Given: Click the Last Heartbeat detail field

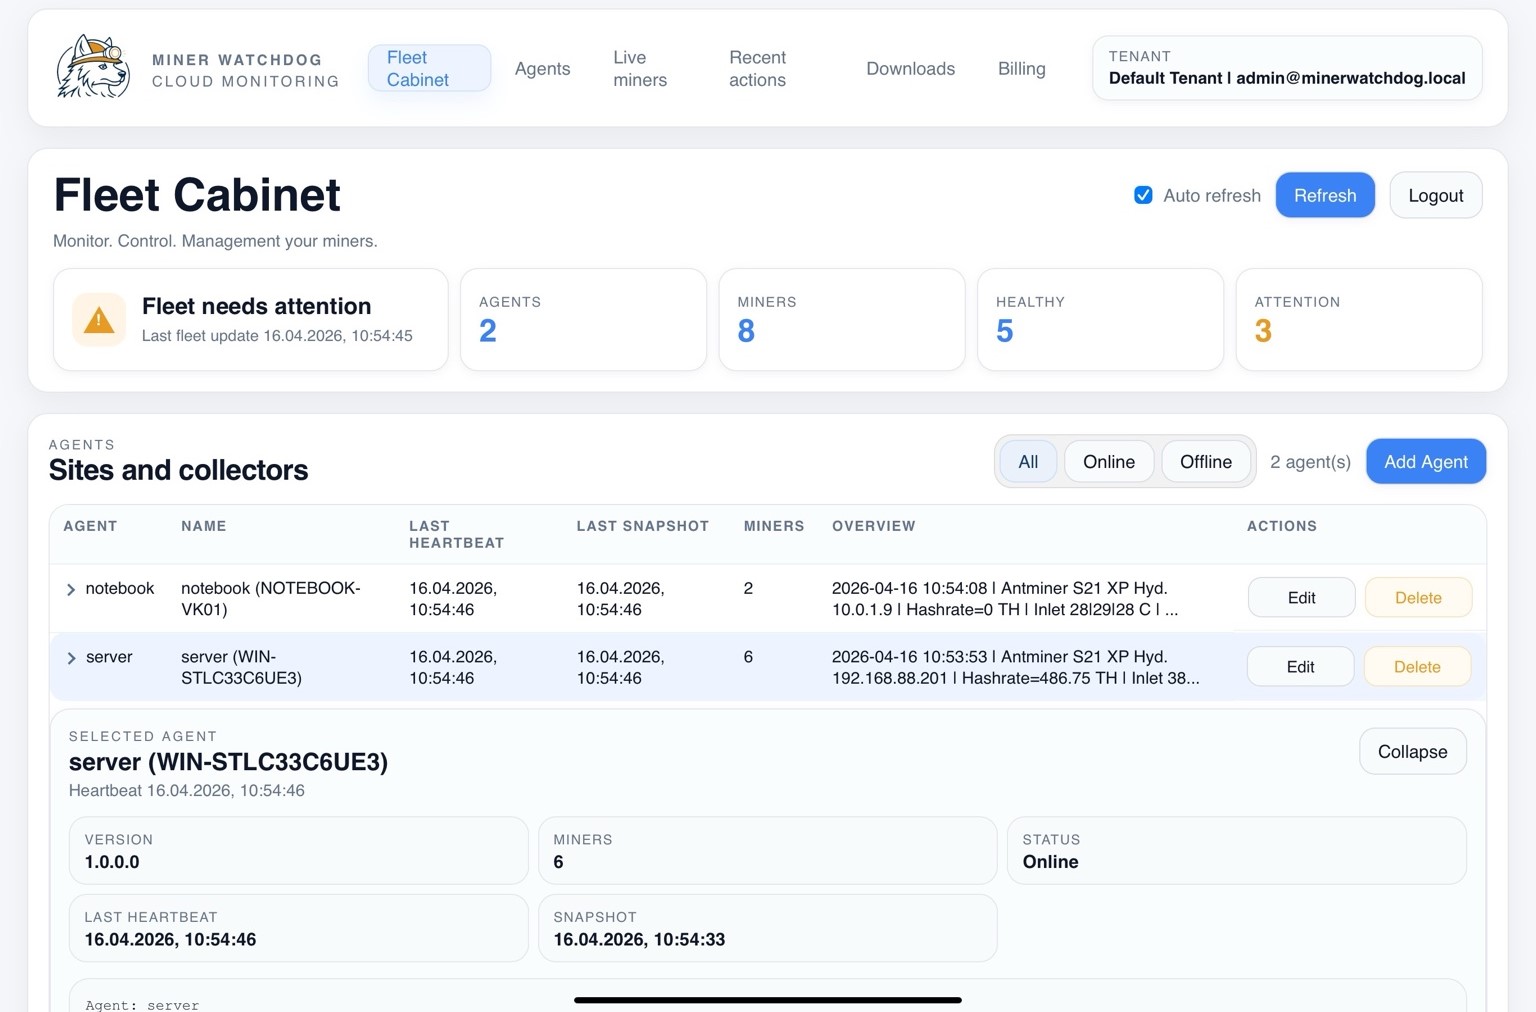Looking at the screenshot, I should click(x=298, y=928).
